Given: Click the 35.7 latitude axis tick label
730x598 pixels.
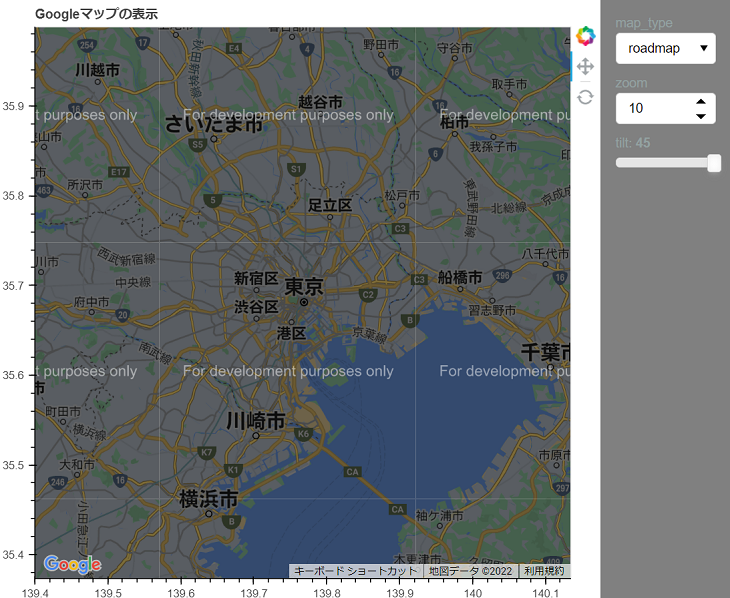Looking at the screenshot, I should coord(13,285).
